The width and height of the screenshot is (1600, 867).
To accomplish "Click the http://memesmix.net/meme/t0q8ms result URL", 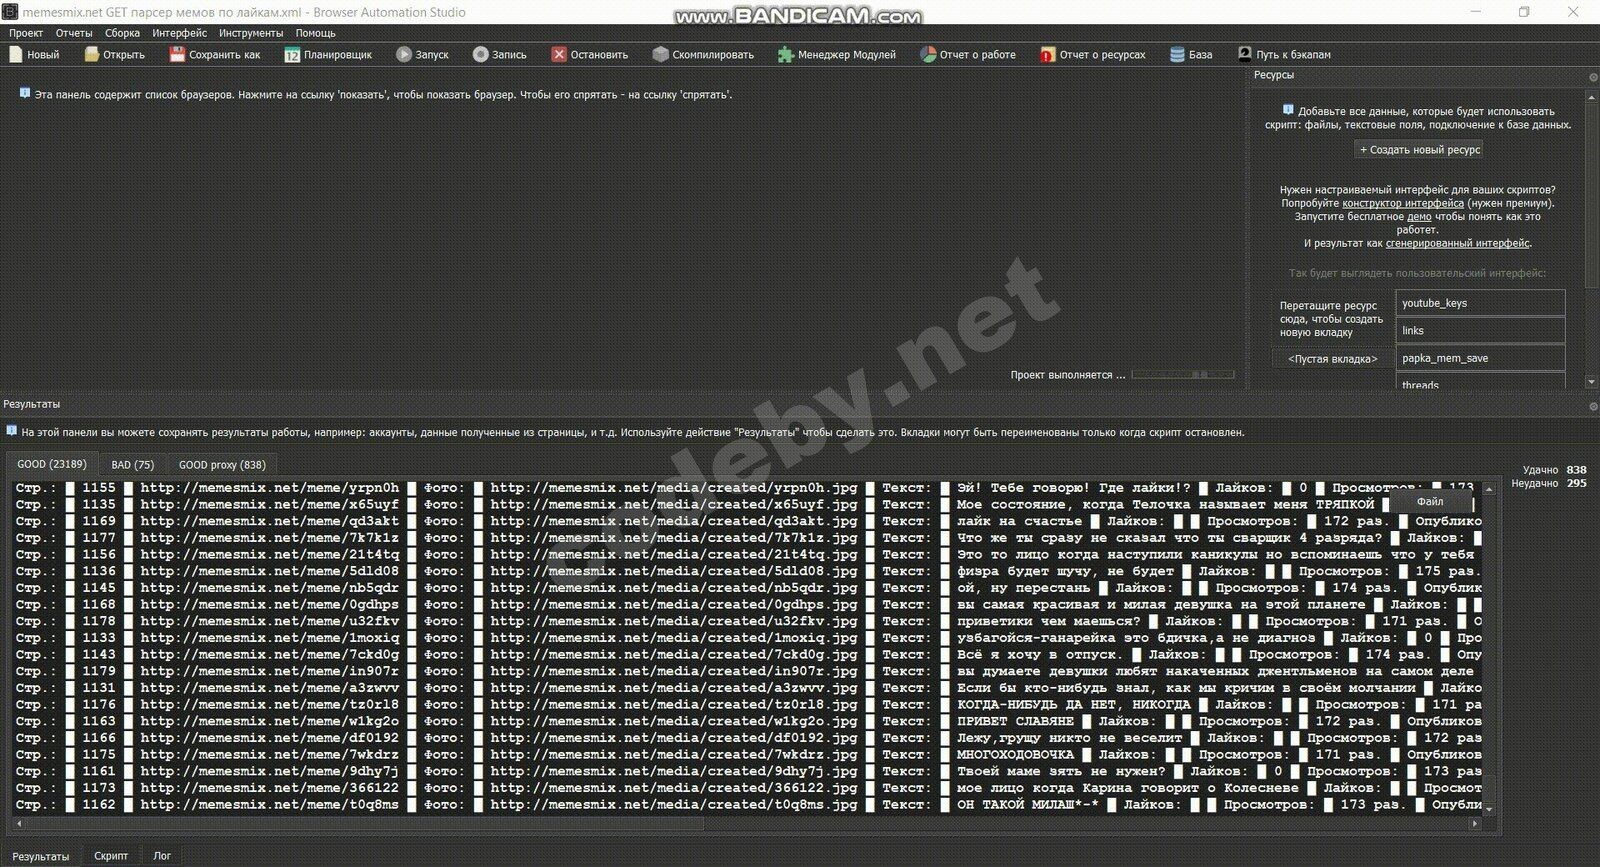I will 270,805.
